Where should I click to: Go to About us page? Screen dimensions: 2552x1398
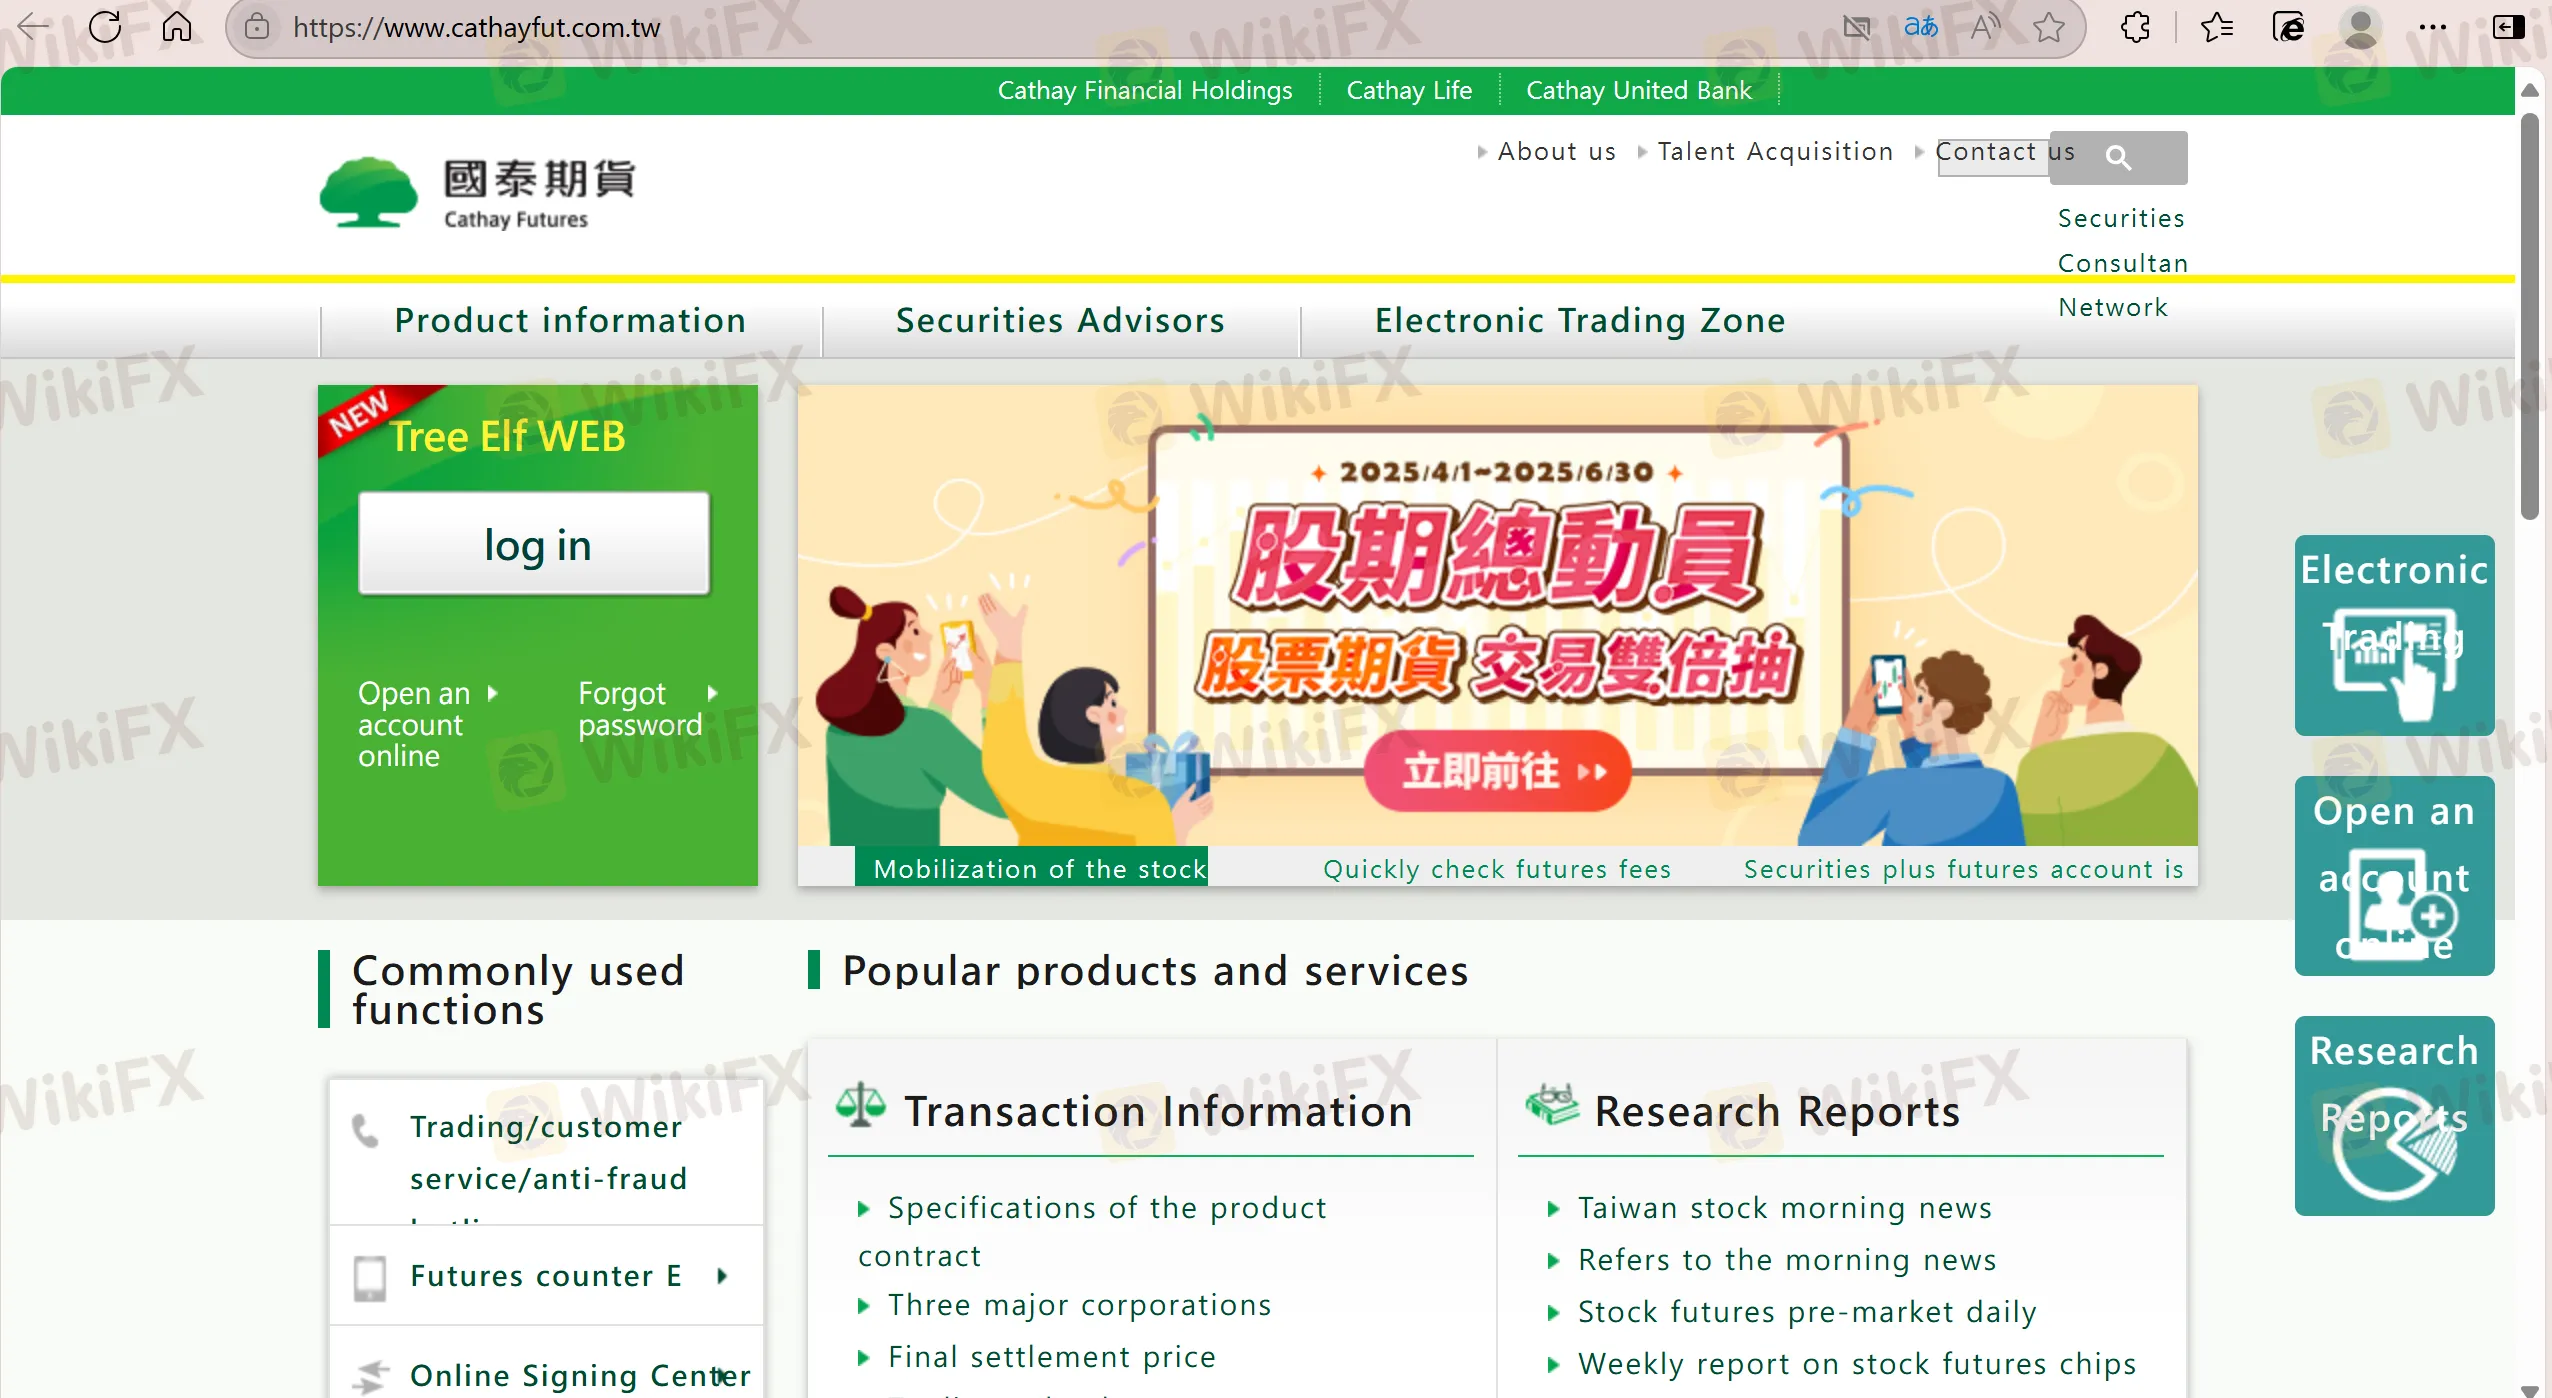(x=1556, y=151)
